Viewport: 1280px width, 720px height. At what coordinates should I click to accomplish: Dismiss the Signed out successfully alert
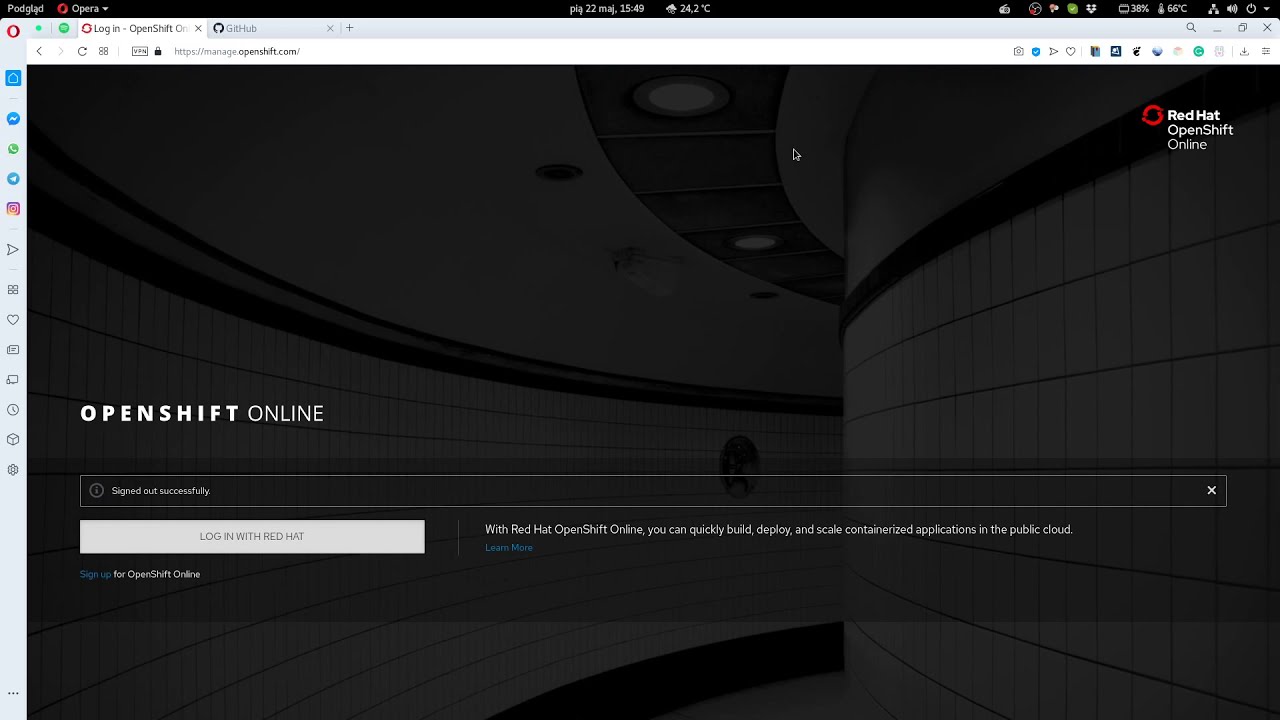coord(1211,490)
